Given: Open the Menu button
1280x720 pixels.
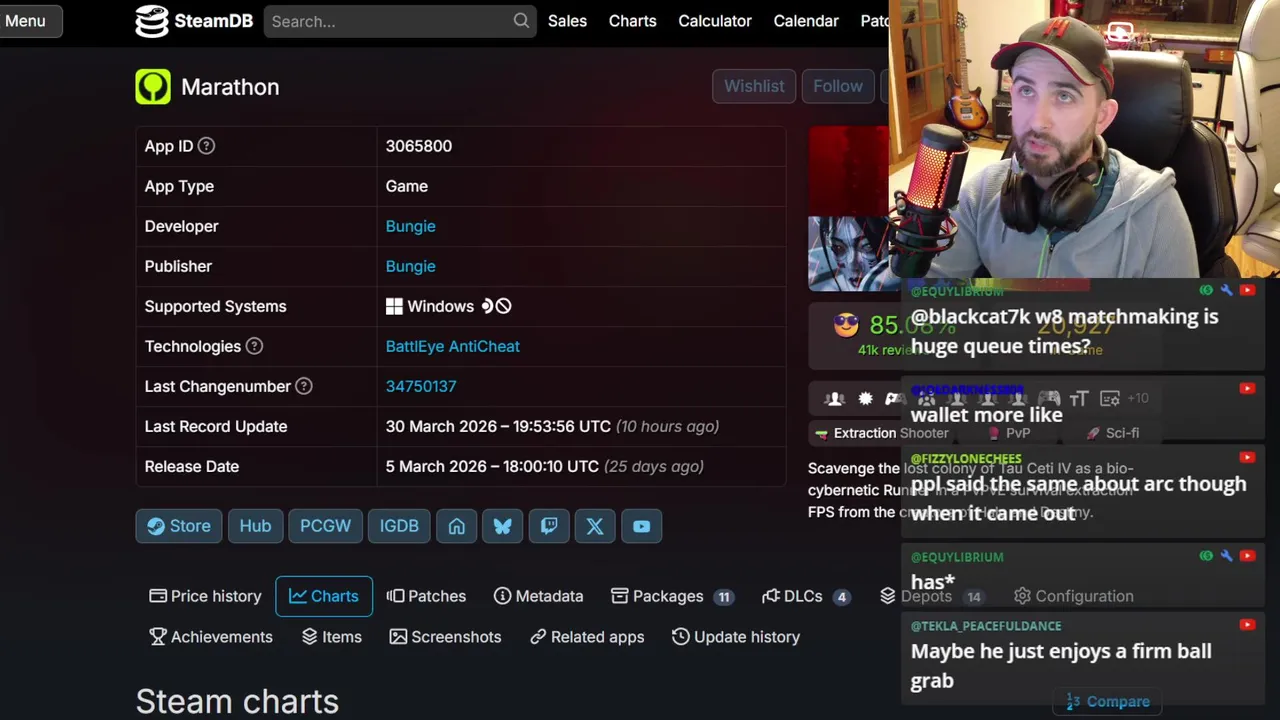Looking at the screenshot, I should [x=29, y=21].
